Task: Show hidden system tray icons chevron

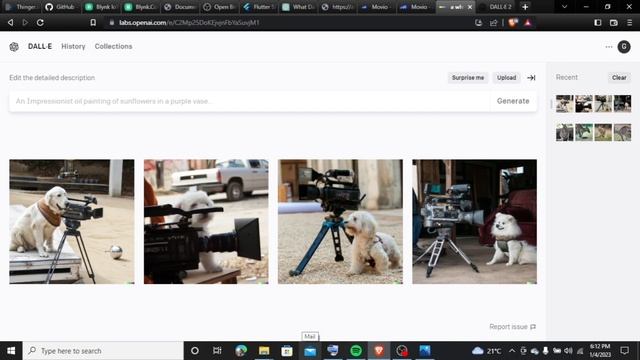Action: (x=512, y=351)
